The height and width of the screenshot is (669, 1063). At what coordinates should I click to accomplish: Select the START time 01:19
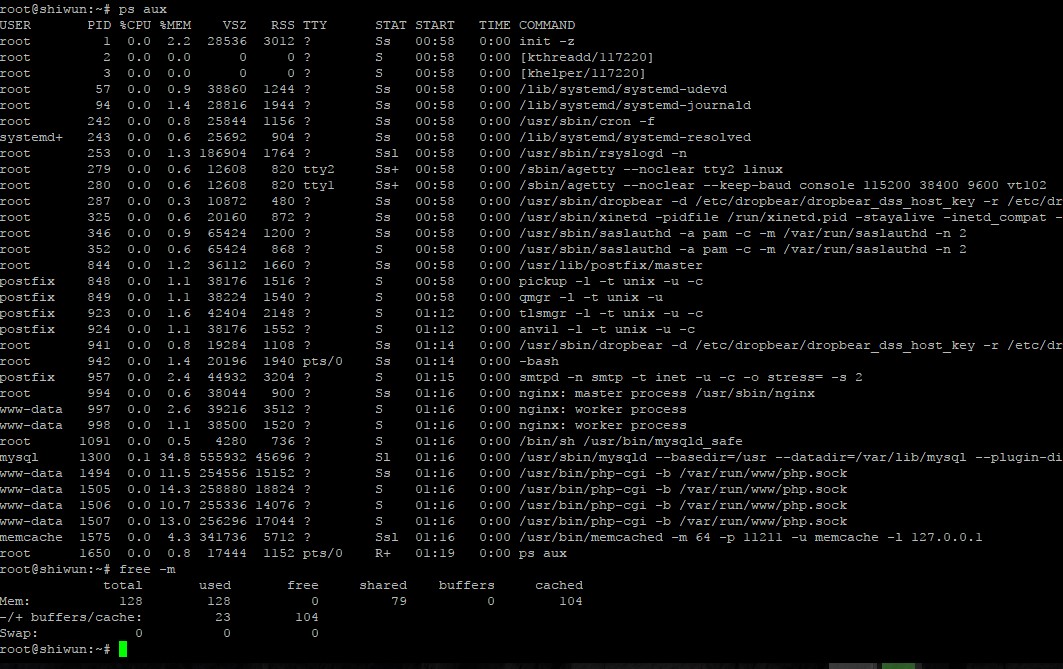click(435, 553)
